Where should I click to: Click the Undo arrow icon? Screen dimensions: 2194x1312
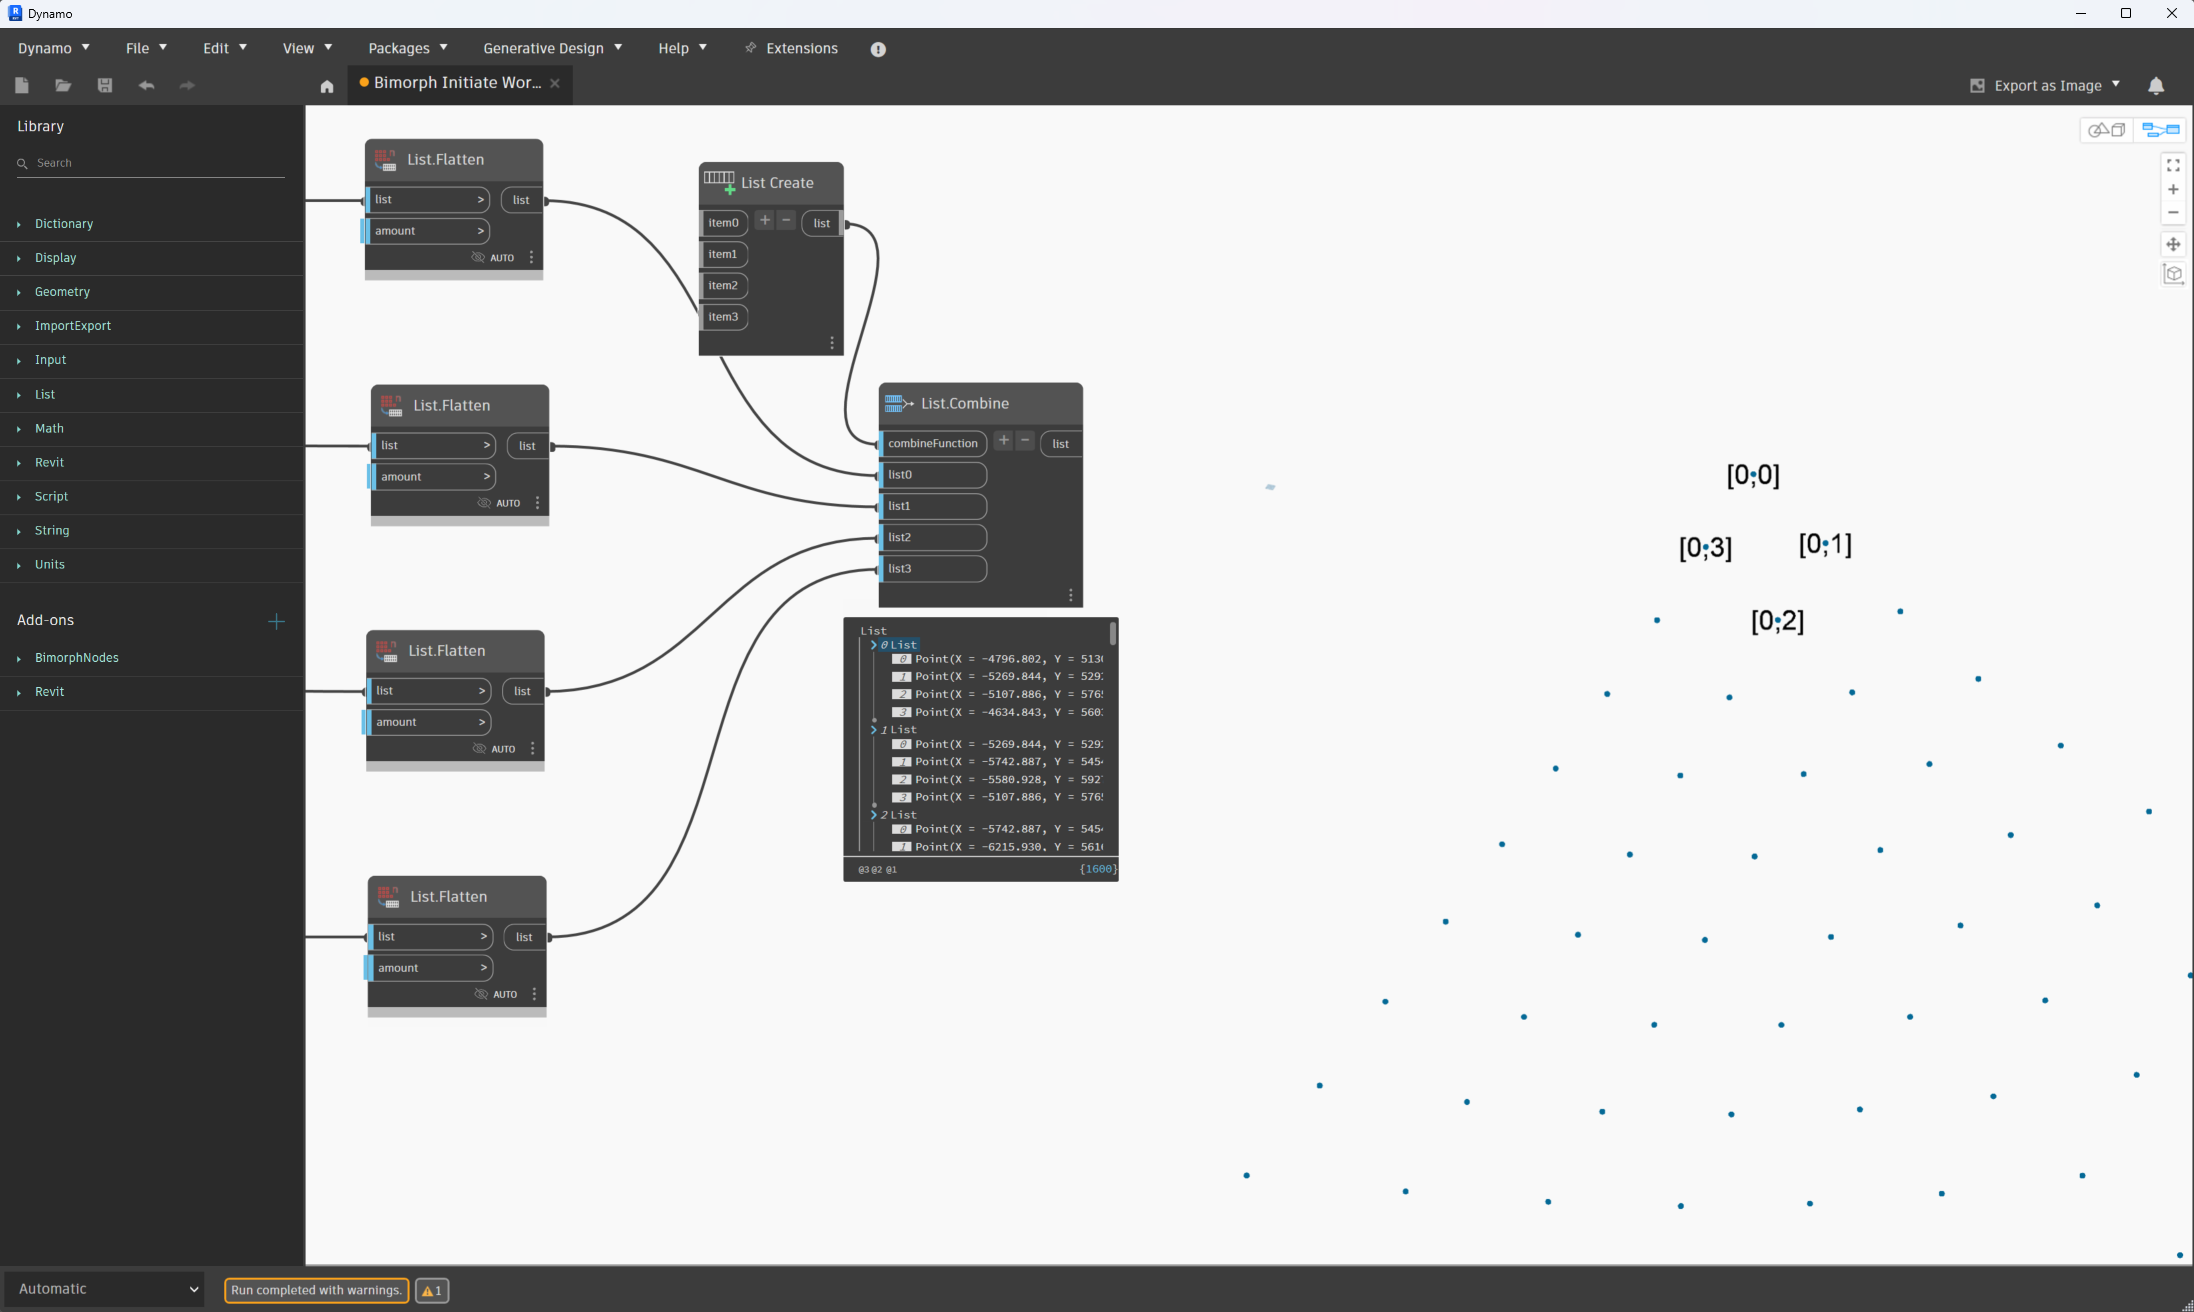click(146, 85)
